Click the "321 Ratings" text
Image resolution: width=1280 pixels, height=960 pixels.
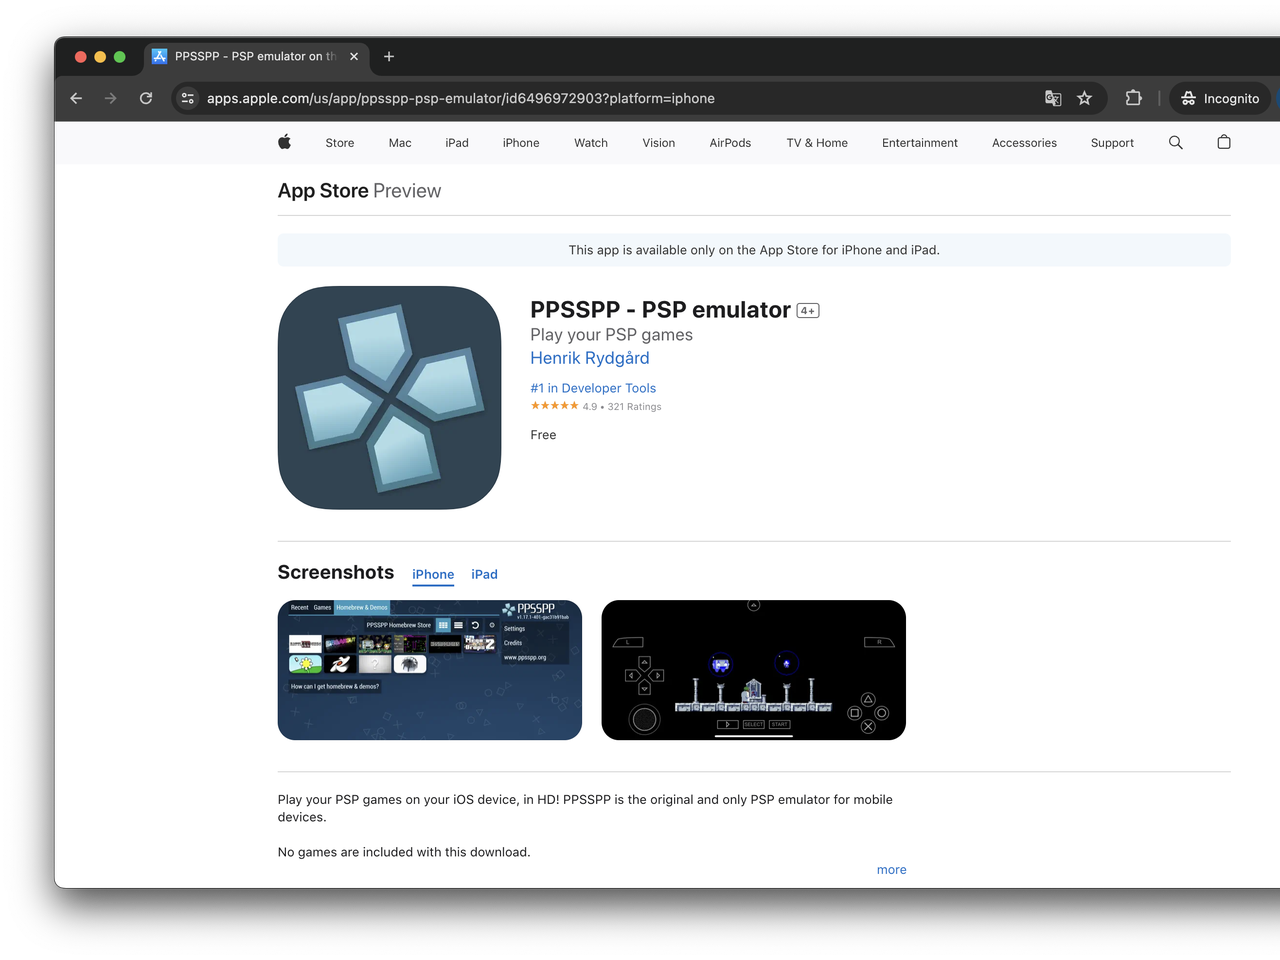click(x=634, y=407)
